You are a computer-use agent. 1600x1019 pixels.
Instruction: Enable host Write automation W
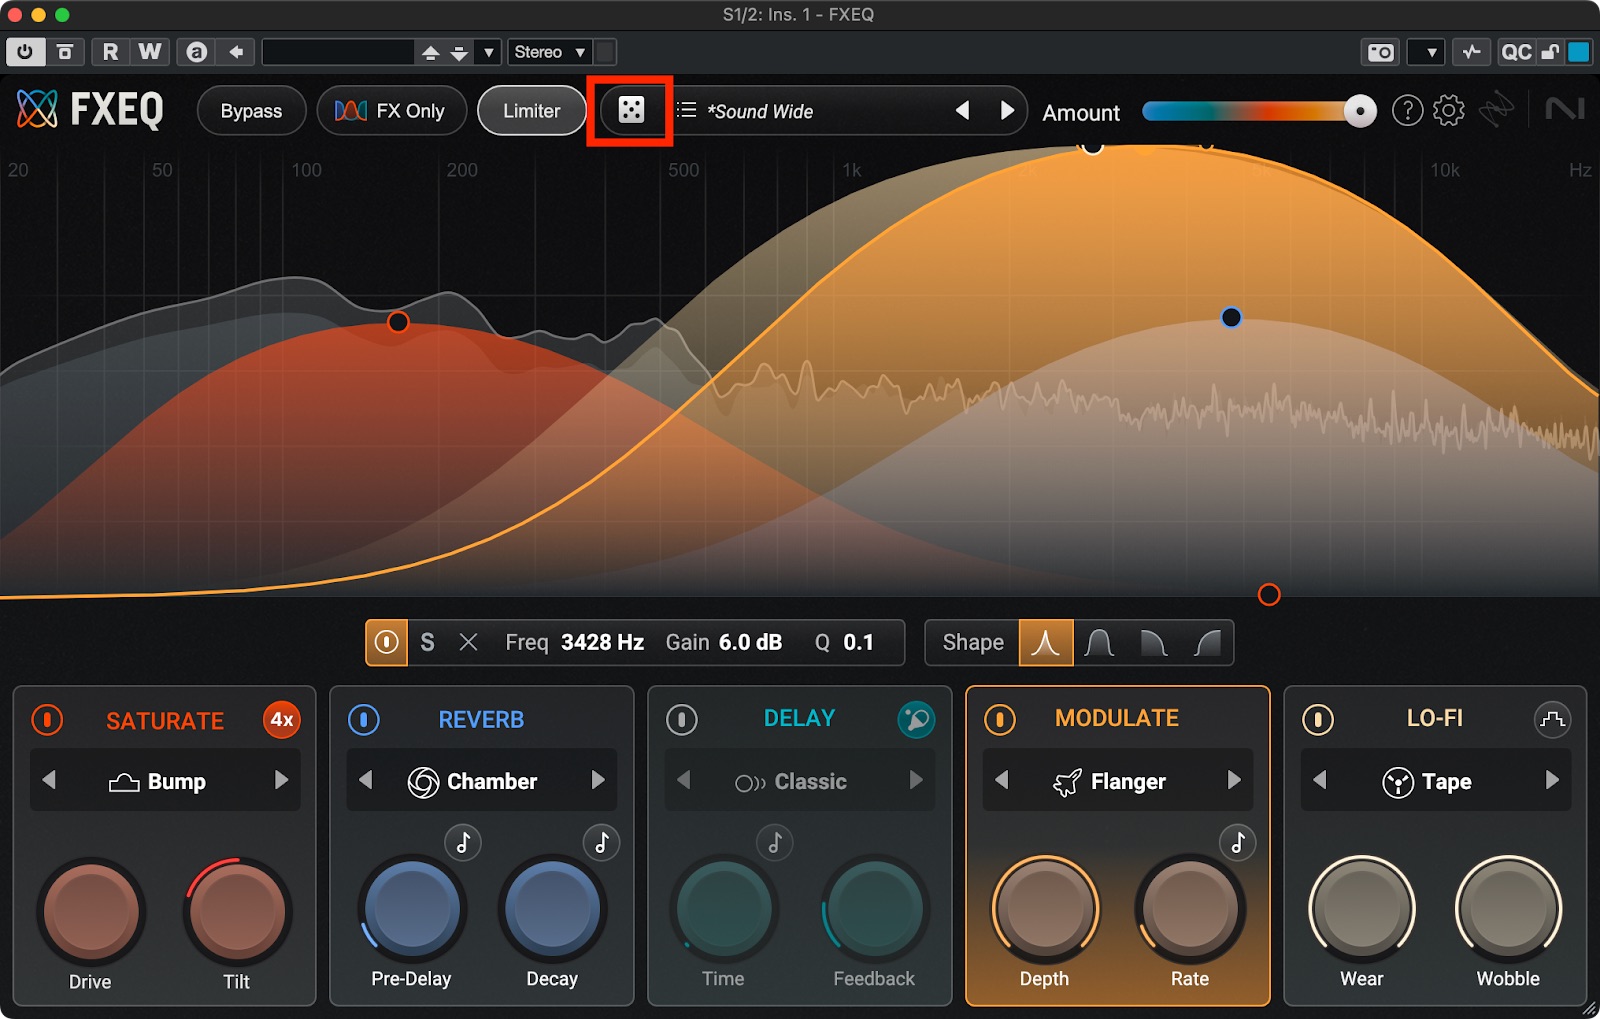(149, 52)
